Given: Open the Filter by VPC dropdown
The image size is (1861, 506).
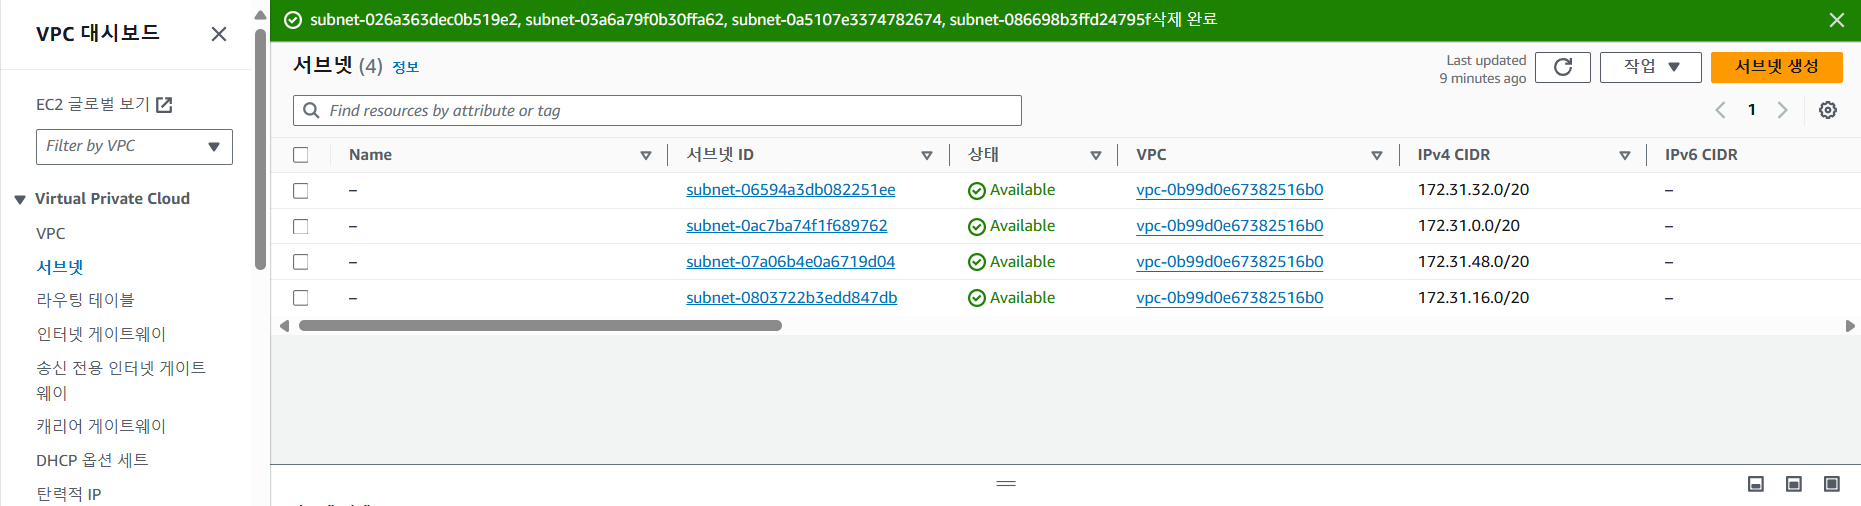Looking at the screenshot, I should click(x=134, y=146).
